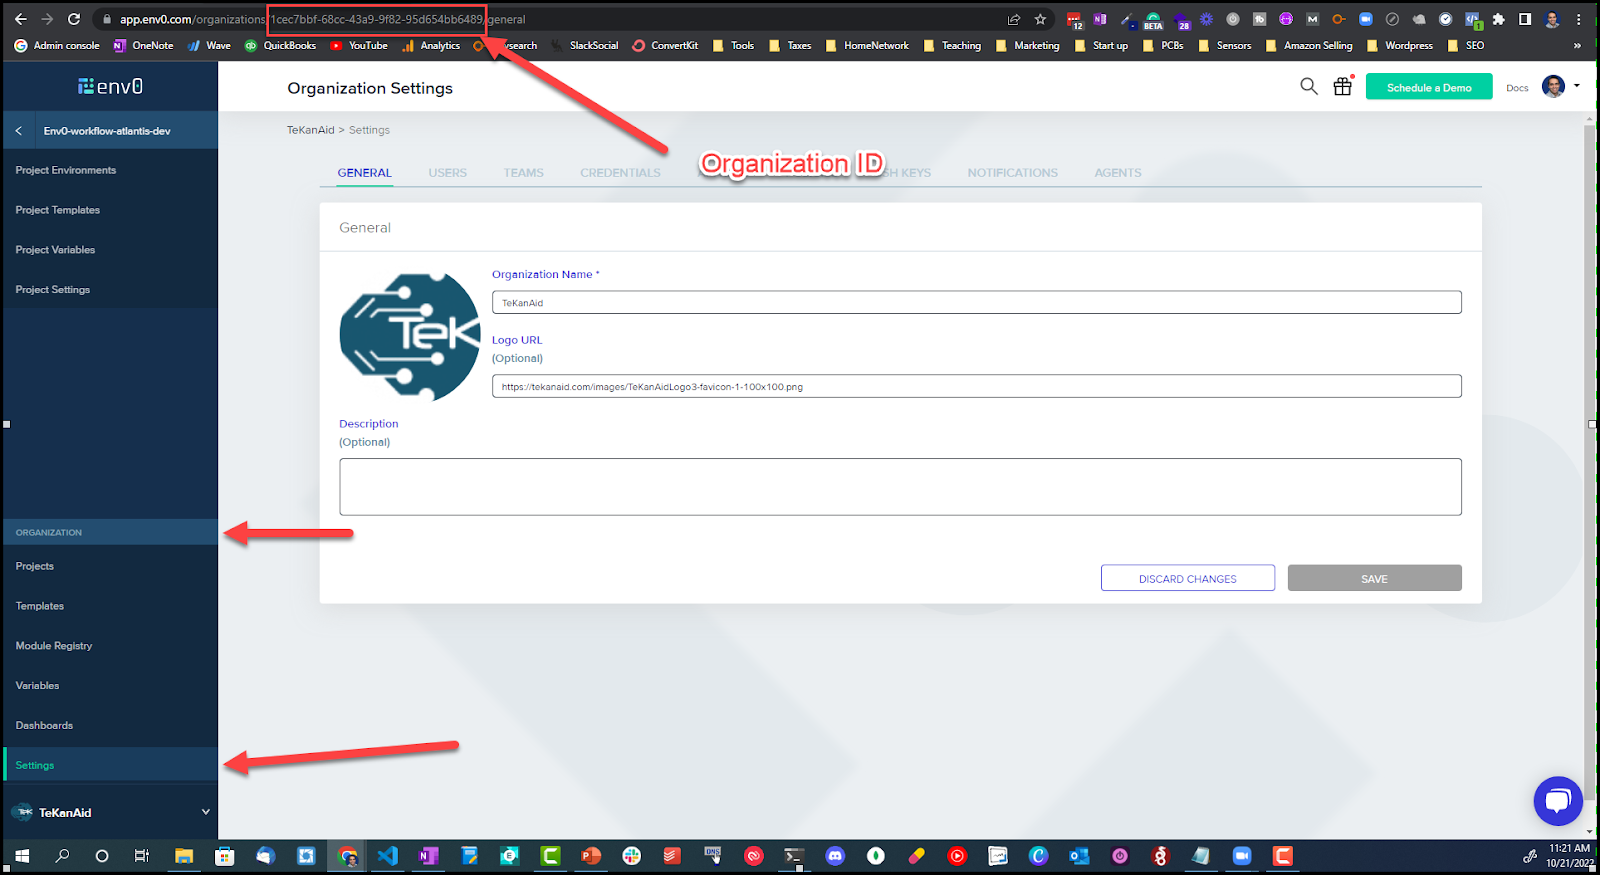Bookmark this page with the star icon
The width and height of the screenshot is (1600, 875).
[1040, 19]
